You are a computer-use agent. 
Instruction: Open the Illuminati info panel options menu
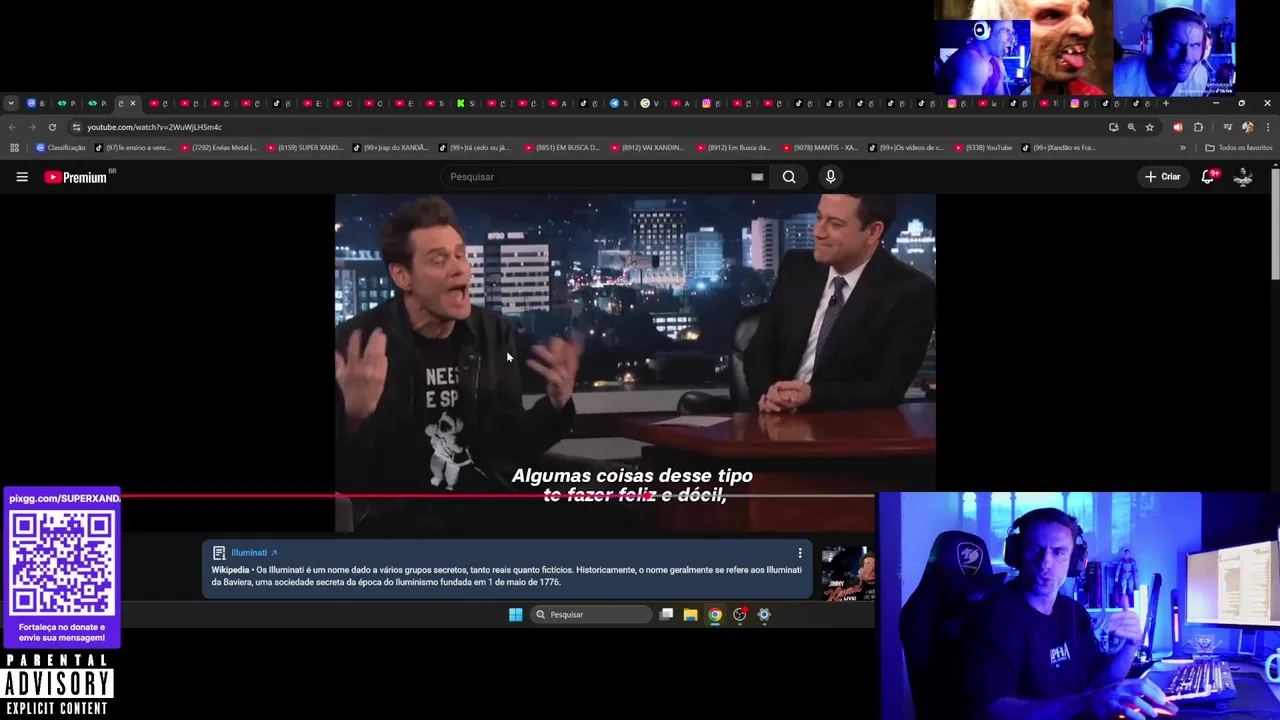pyautogui.click(x=799, y=553)
